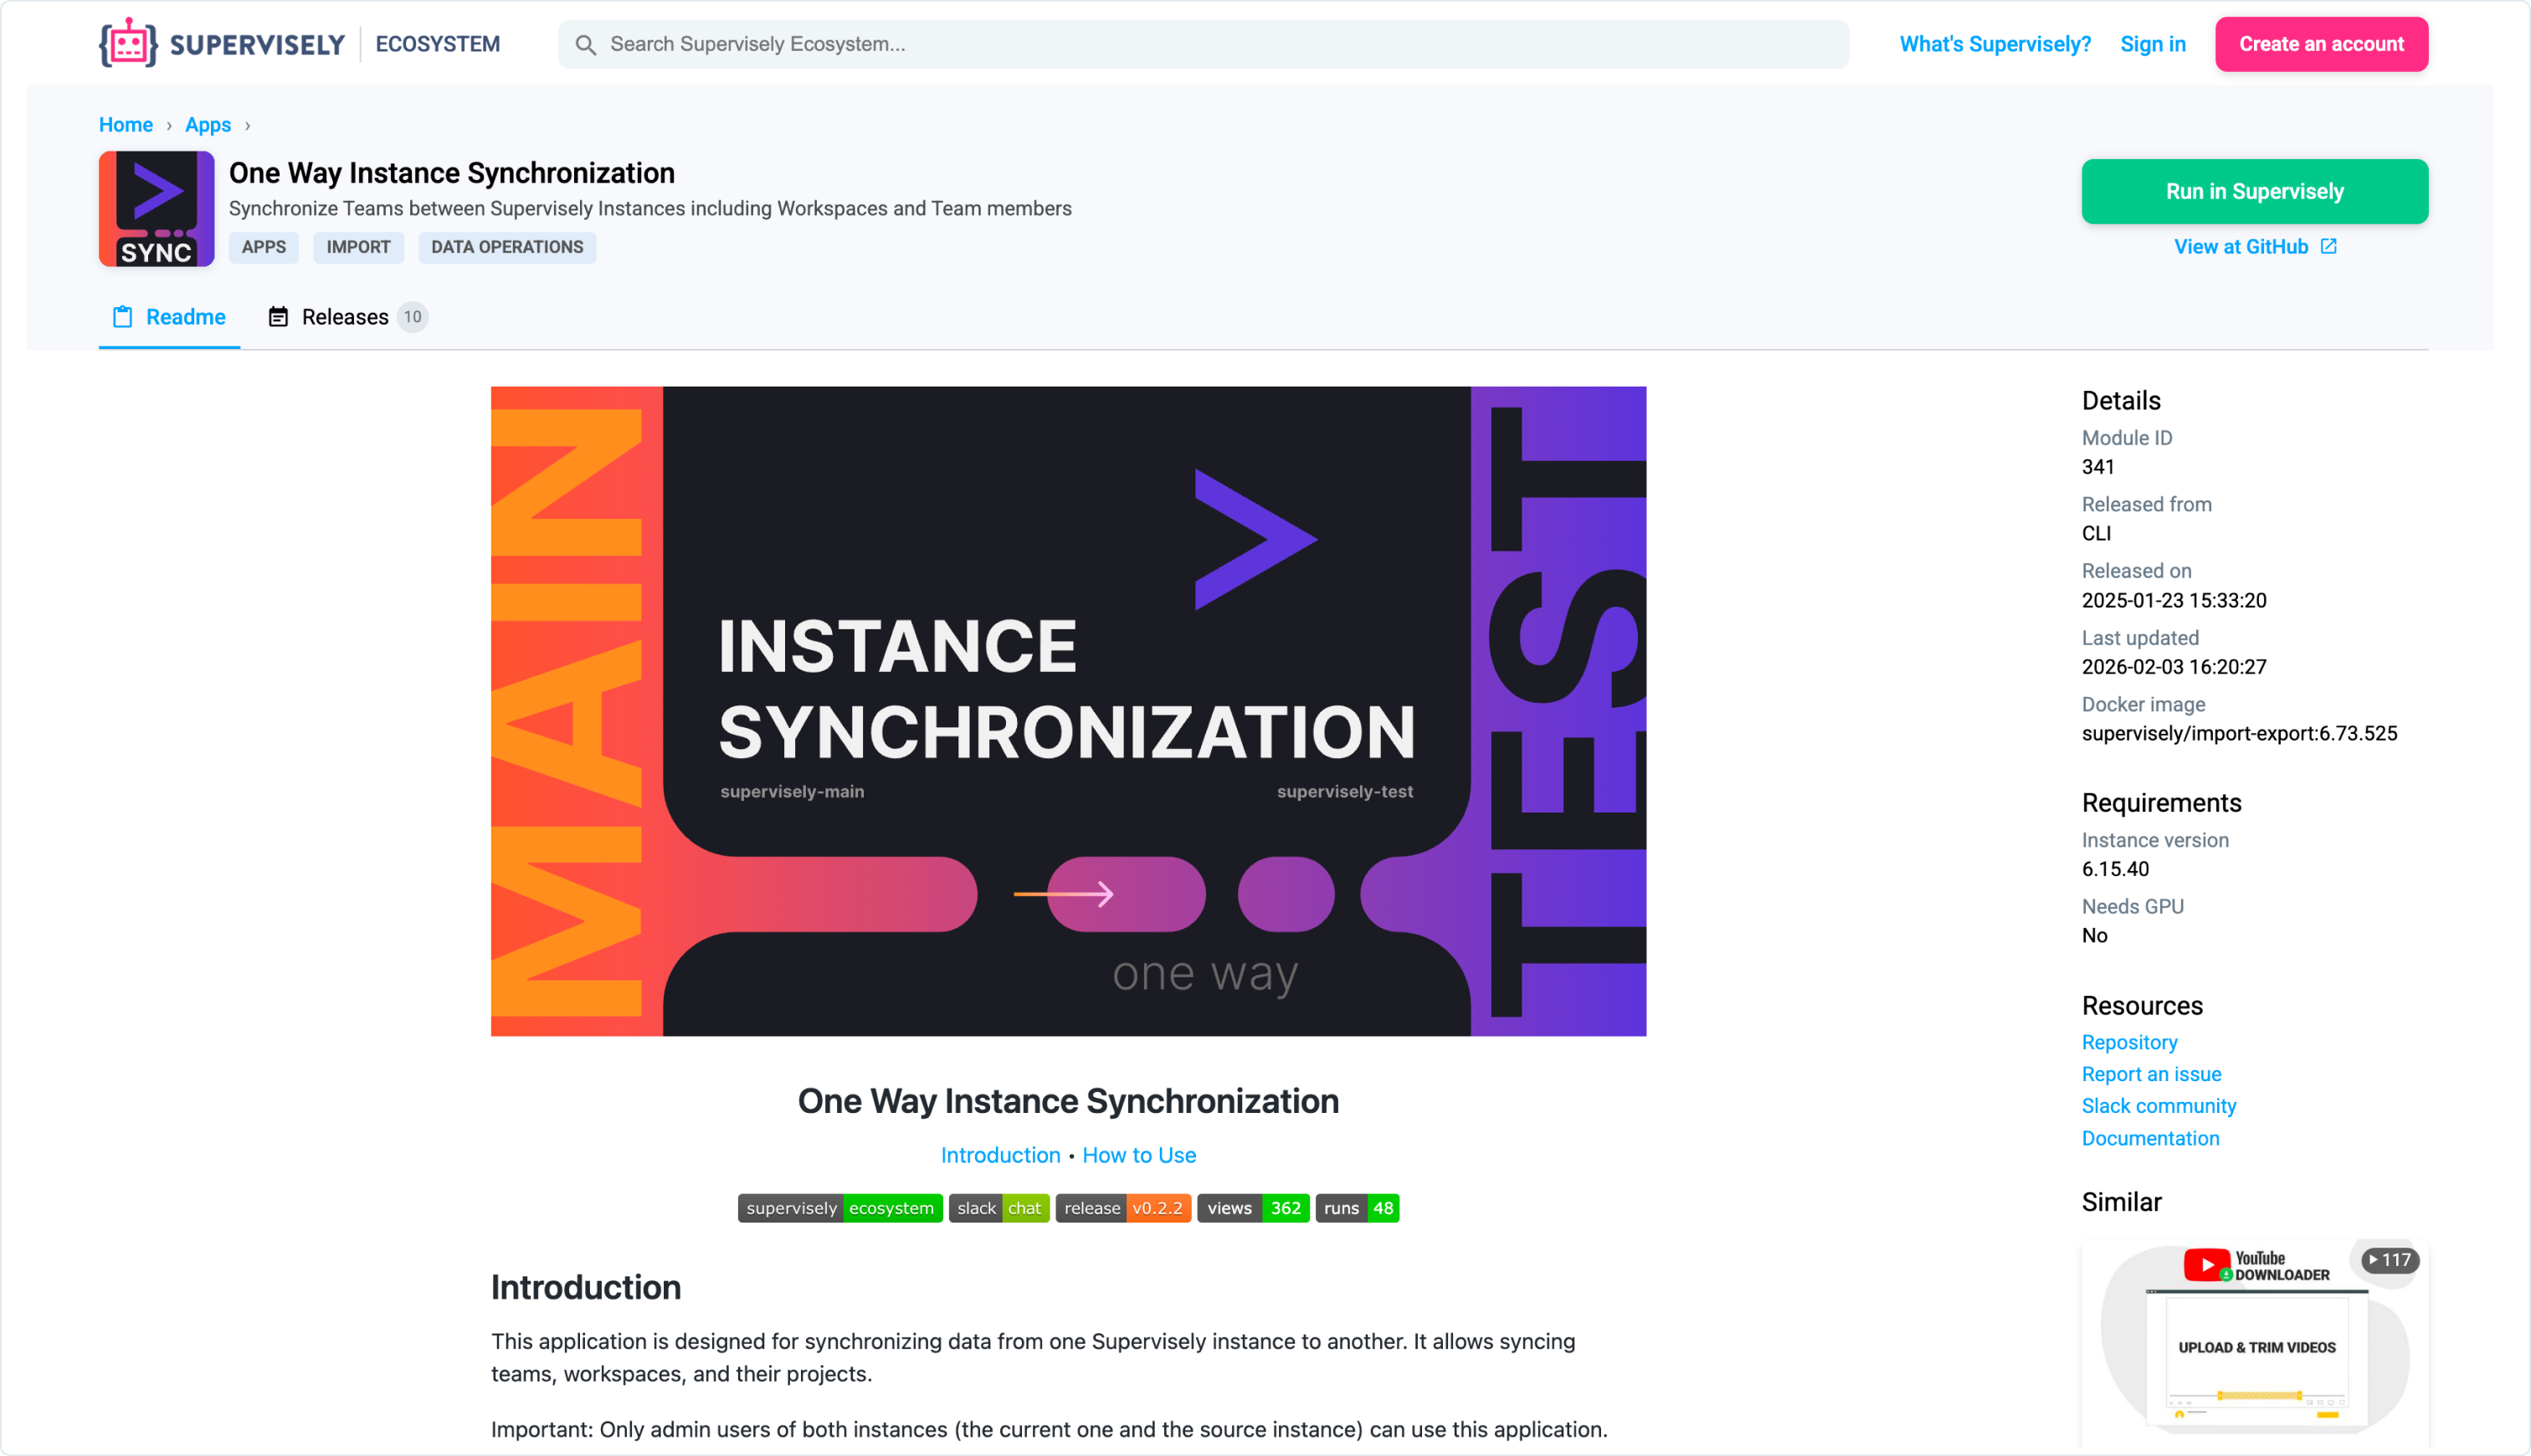Click the Releases calendar icon
The image size is (2531, 1456).
pyautogui.click(x=278, y=317)
